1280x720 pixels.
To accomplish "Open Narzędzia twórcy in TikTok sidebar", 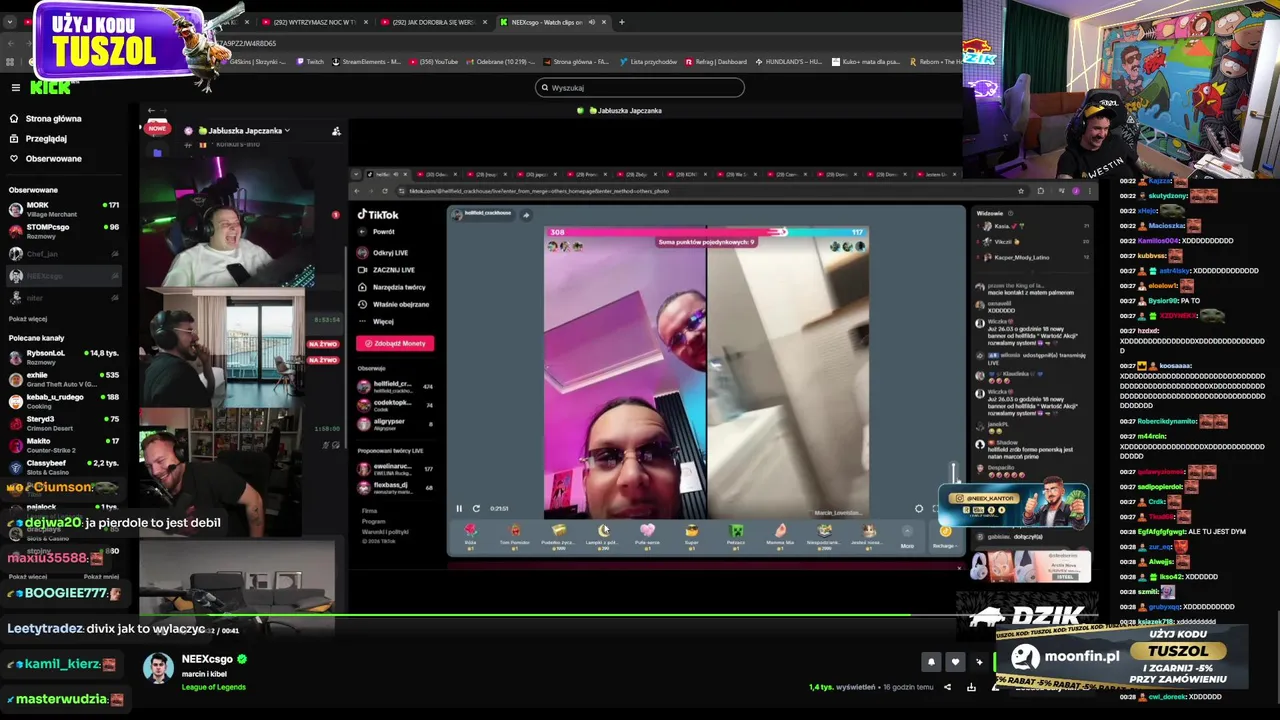I will click(392, 287).
